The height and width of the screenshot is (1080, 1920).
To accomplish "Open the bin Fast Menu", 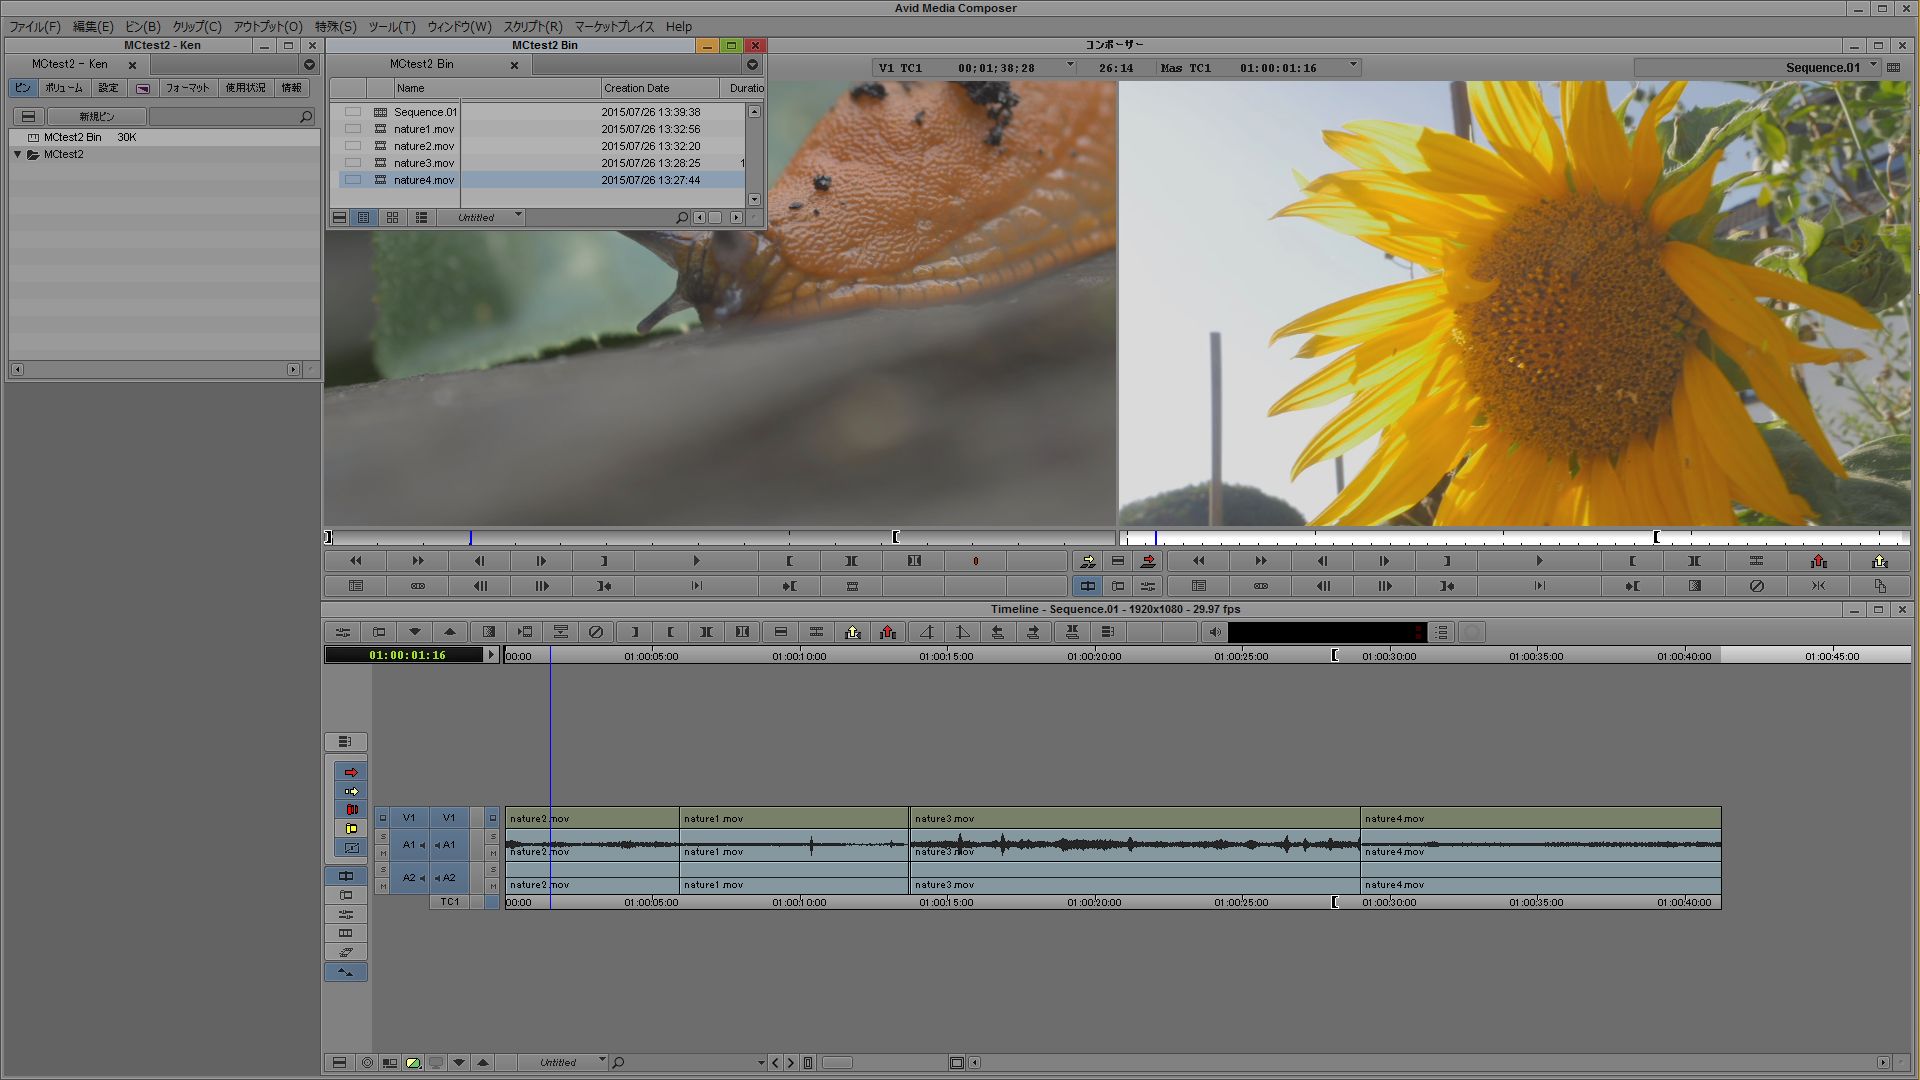I will (x=339, y=217).
